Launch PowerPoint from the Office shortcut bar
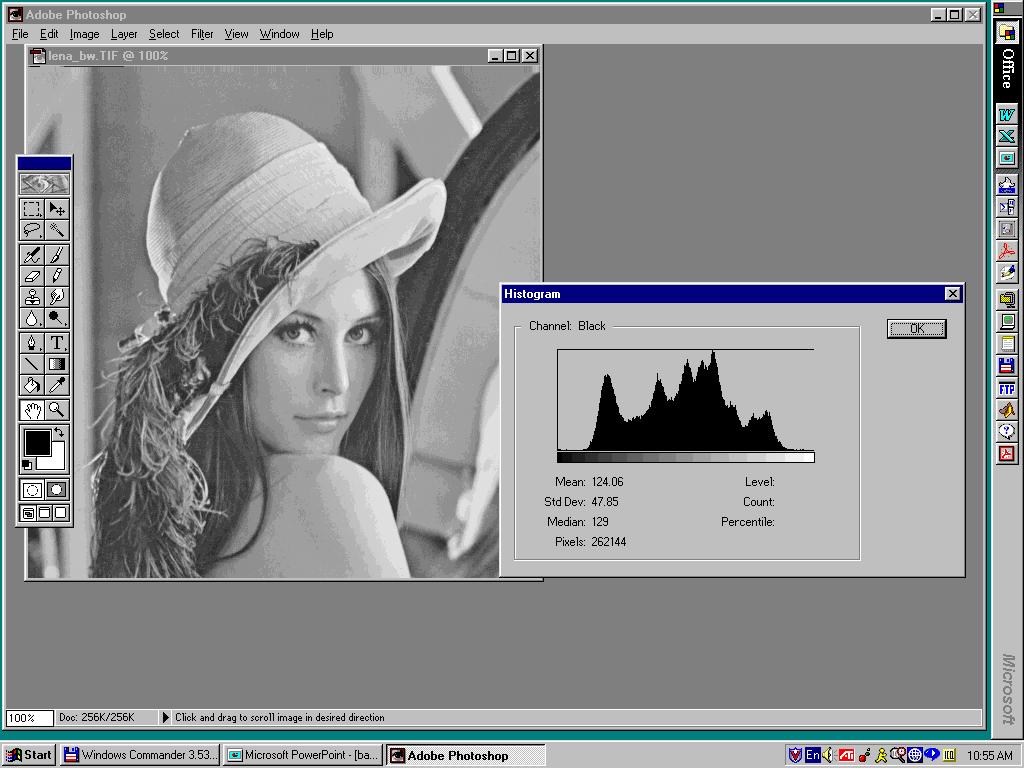Viewport: 1024px width, 768px height. tap(1006, 157)
